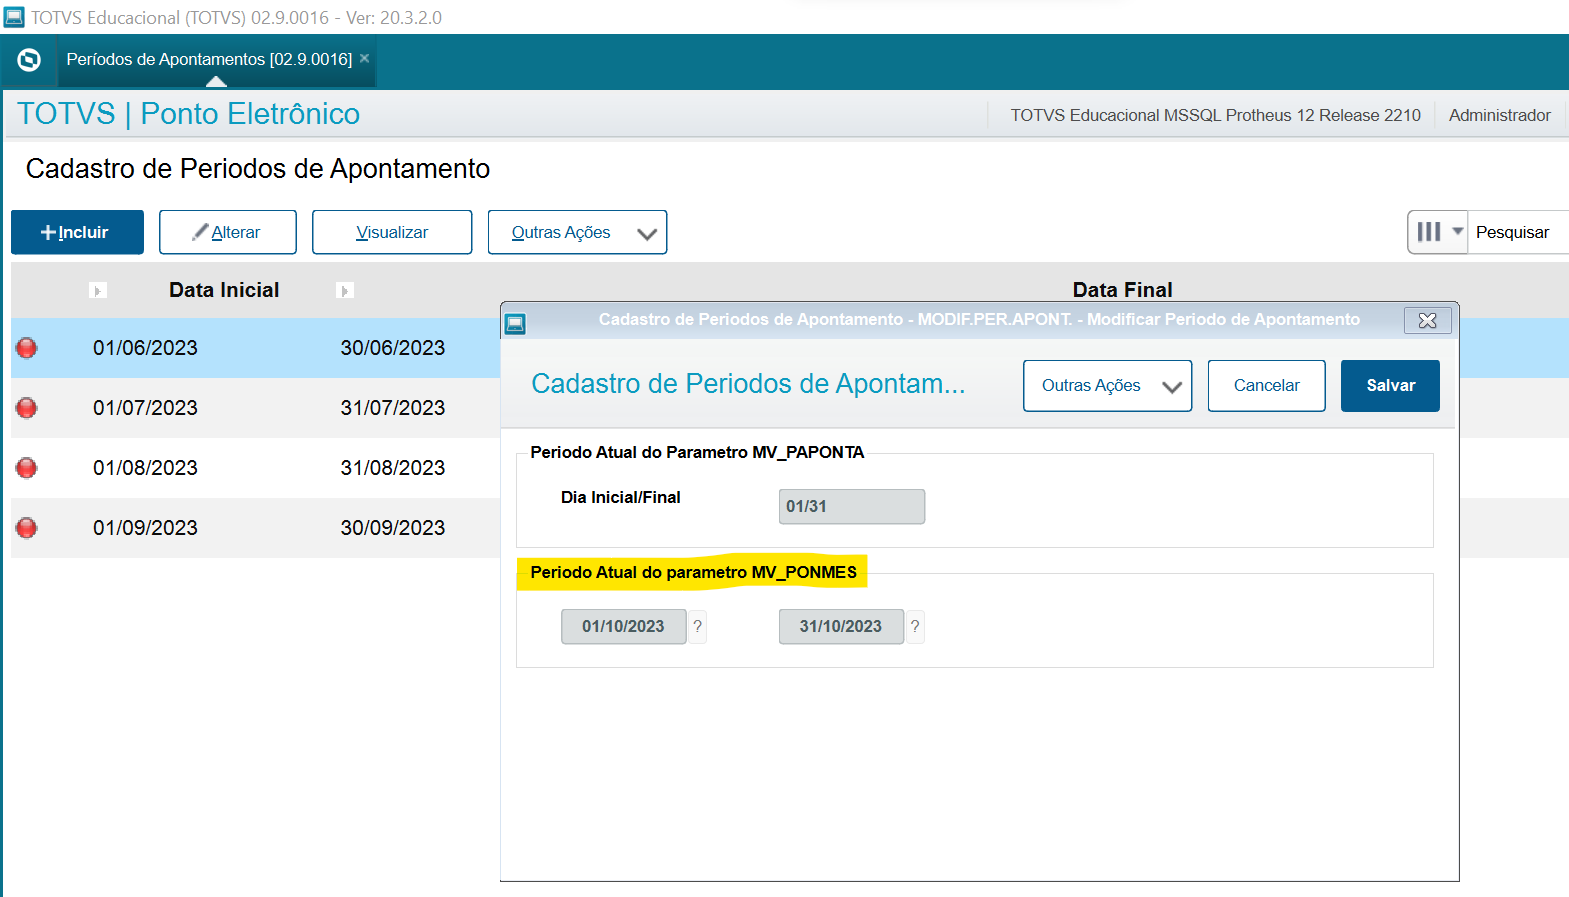The height and width of the screenshot is (897, 1569).
Task: Click the Data Final column header
Action: pyautogui.click(x=1122, y=290)
